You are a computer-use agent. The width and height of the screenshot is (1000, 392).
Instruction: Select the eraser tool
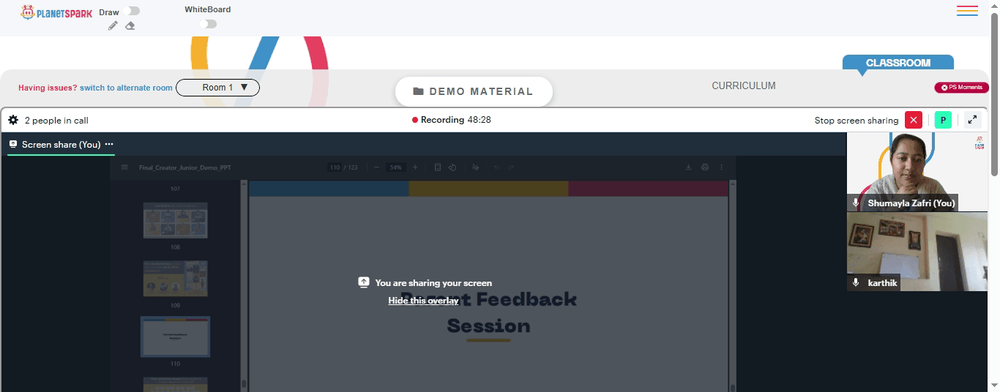coord(130,25)
